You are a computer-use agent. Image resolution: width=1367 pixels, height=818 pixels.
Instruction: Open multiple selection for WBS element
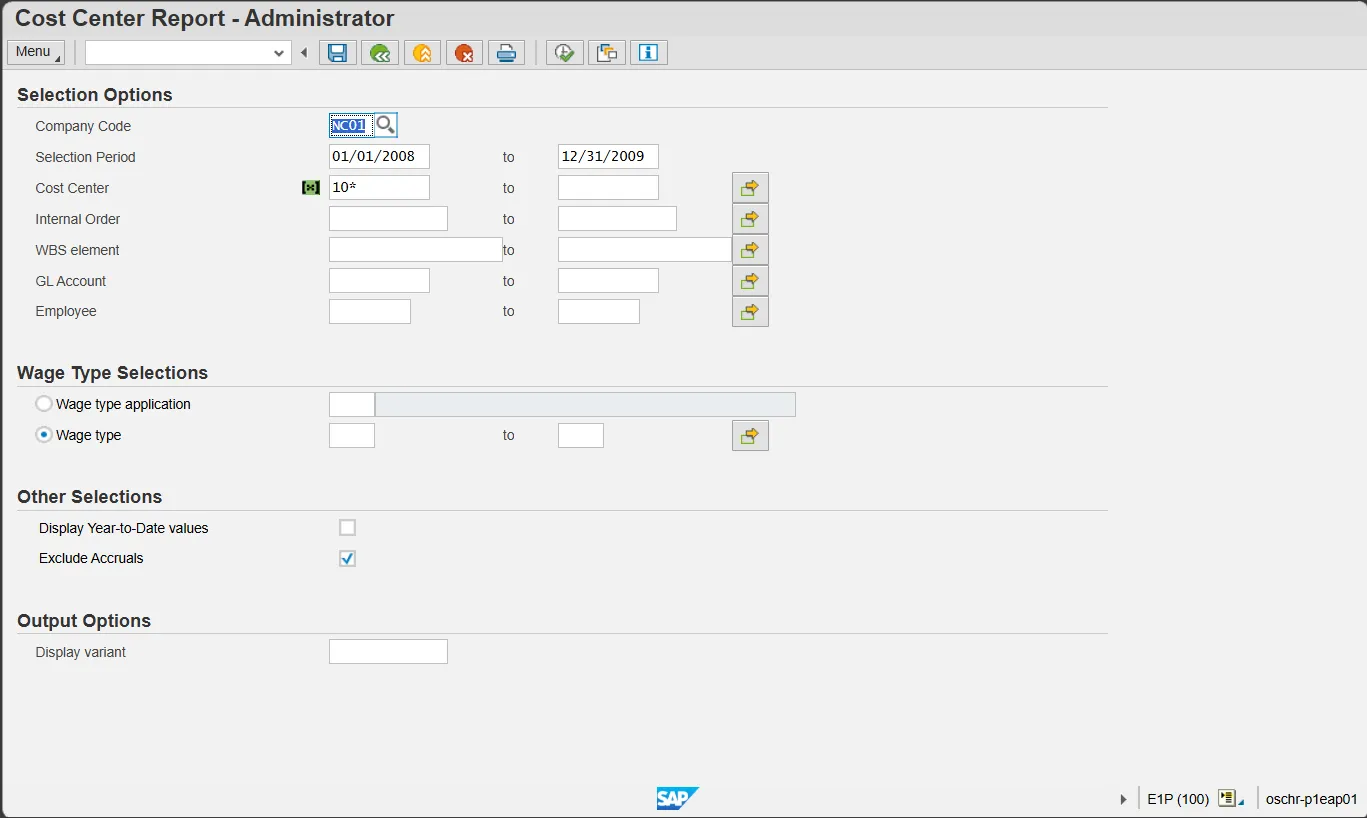pos(750,250)
